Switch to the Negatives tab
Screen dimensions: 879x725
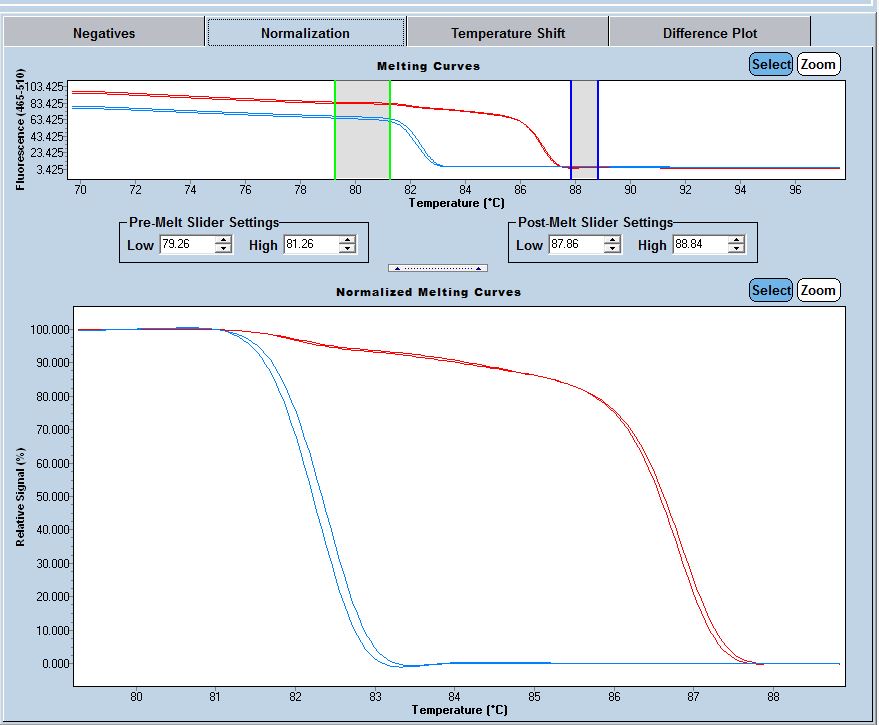tap(104, 33)
